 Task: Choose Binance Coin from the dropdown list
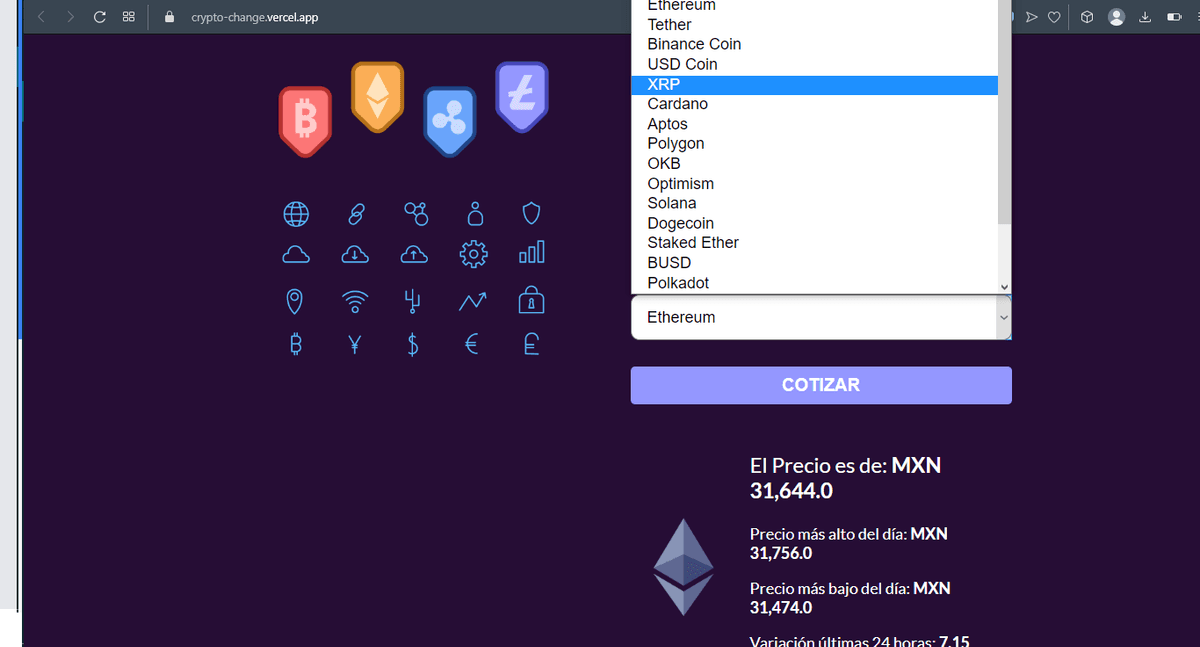click(814, 45)
